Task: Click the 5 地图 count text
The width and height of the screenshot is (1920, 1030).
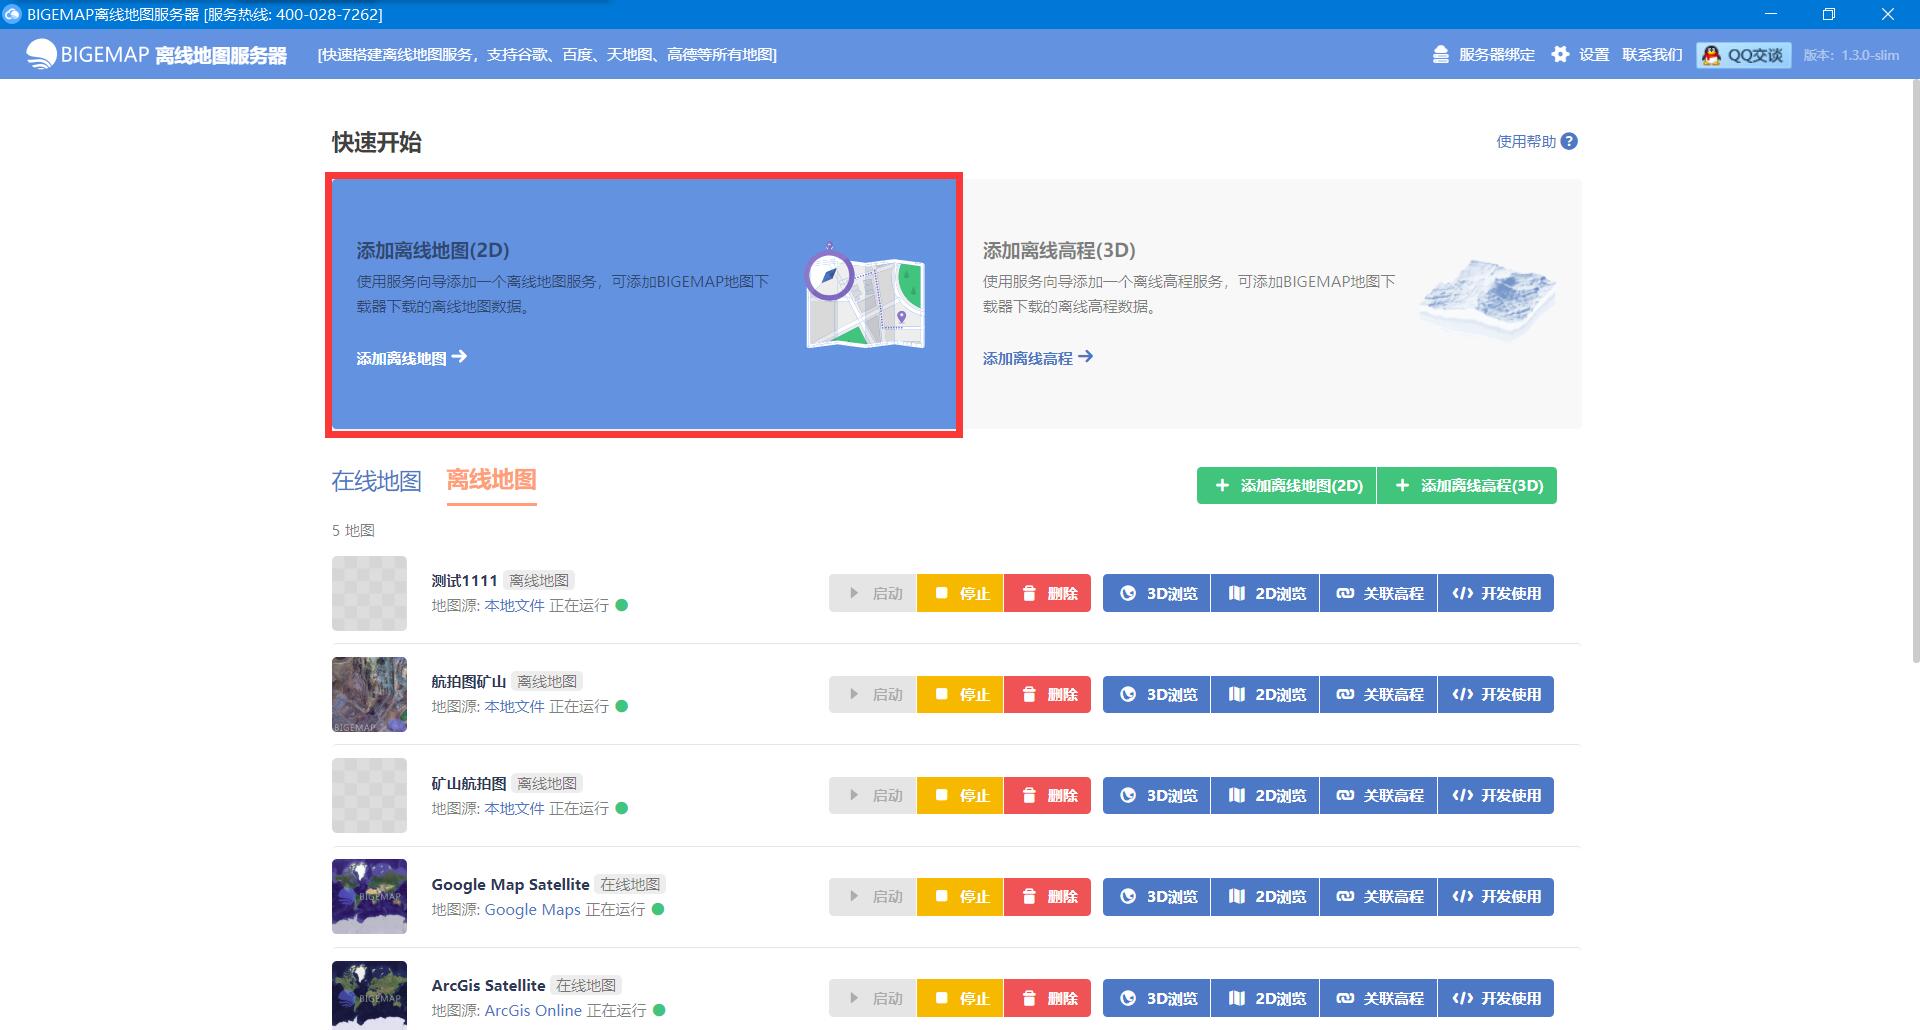Action: pyautogui.click(x=353, y=530)
